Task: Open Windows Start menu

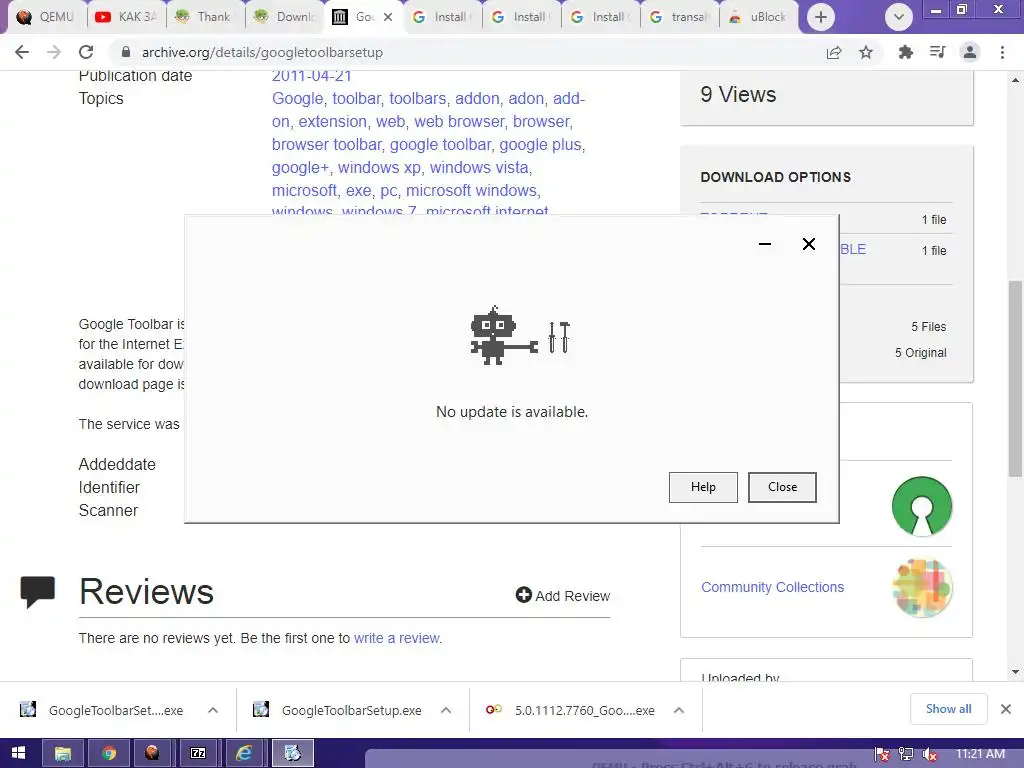Action: [x=18, y=753]
